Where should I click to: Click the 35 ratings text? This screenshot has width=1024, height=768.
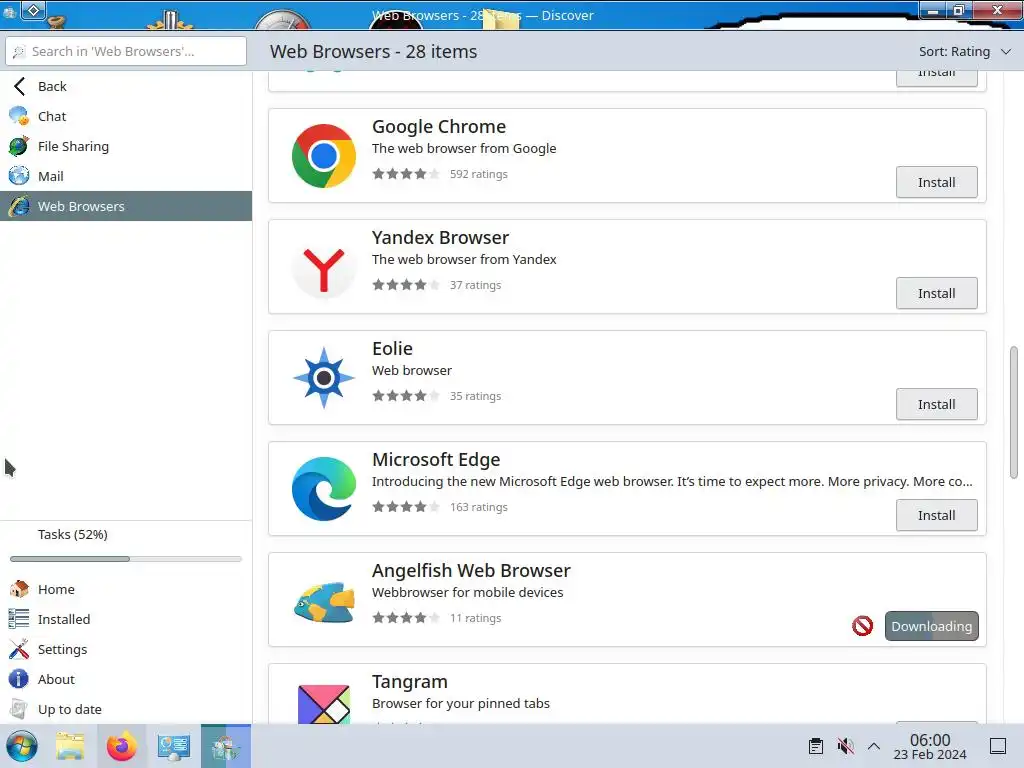[475, 396]
